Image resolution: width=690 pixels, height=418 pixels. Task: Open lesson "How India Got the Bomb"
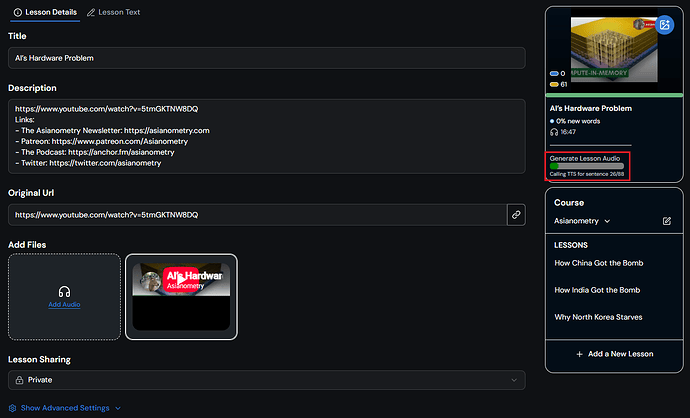point(597,290)
